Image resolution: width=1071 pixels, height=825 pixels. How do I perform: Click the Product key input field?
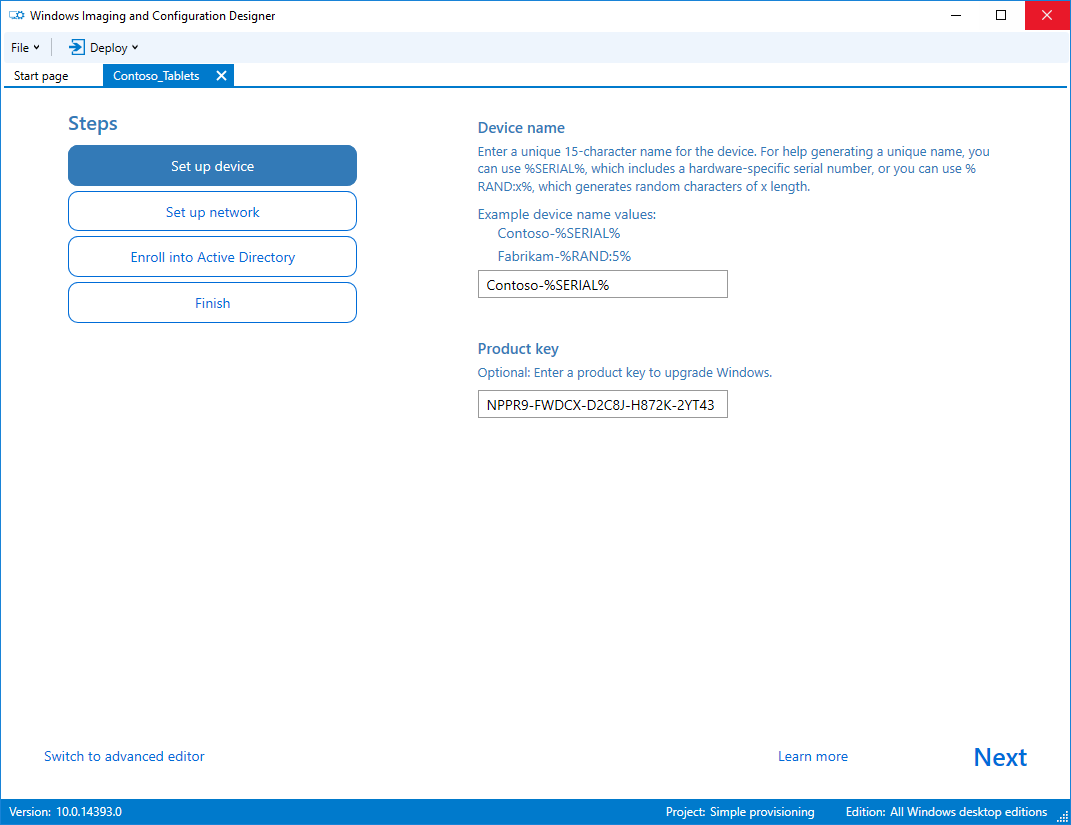tap(602, 404)
